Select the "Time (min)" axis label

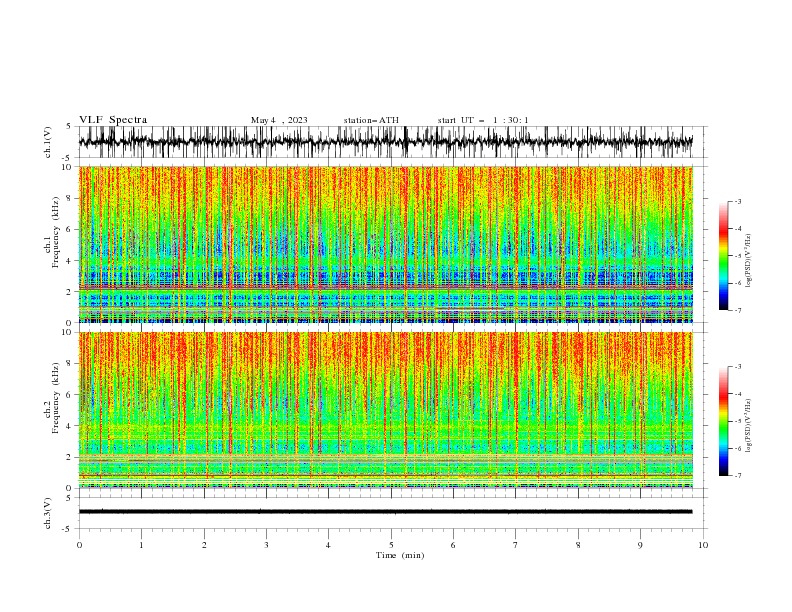(x=400, y=555)
